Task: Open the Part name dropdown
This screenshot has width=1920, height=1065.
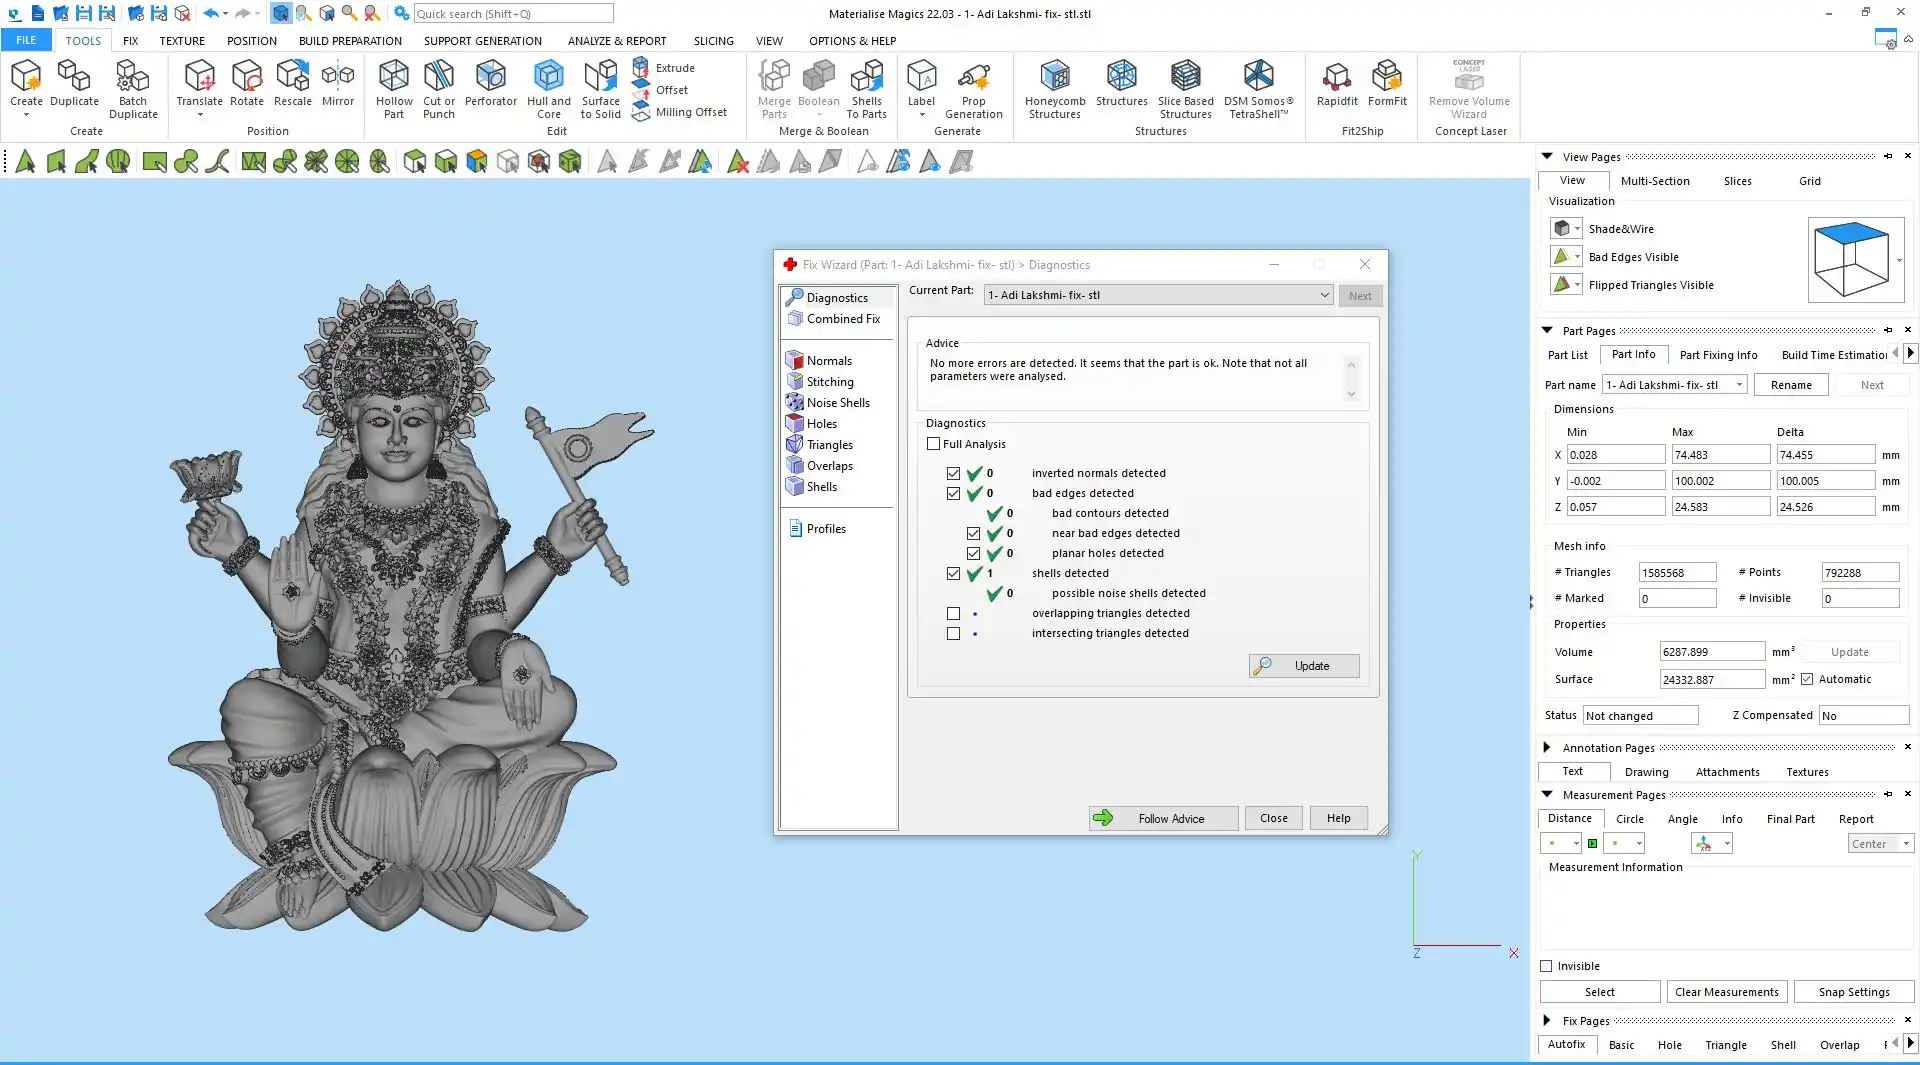Action: [x=1739, y=385]
